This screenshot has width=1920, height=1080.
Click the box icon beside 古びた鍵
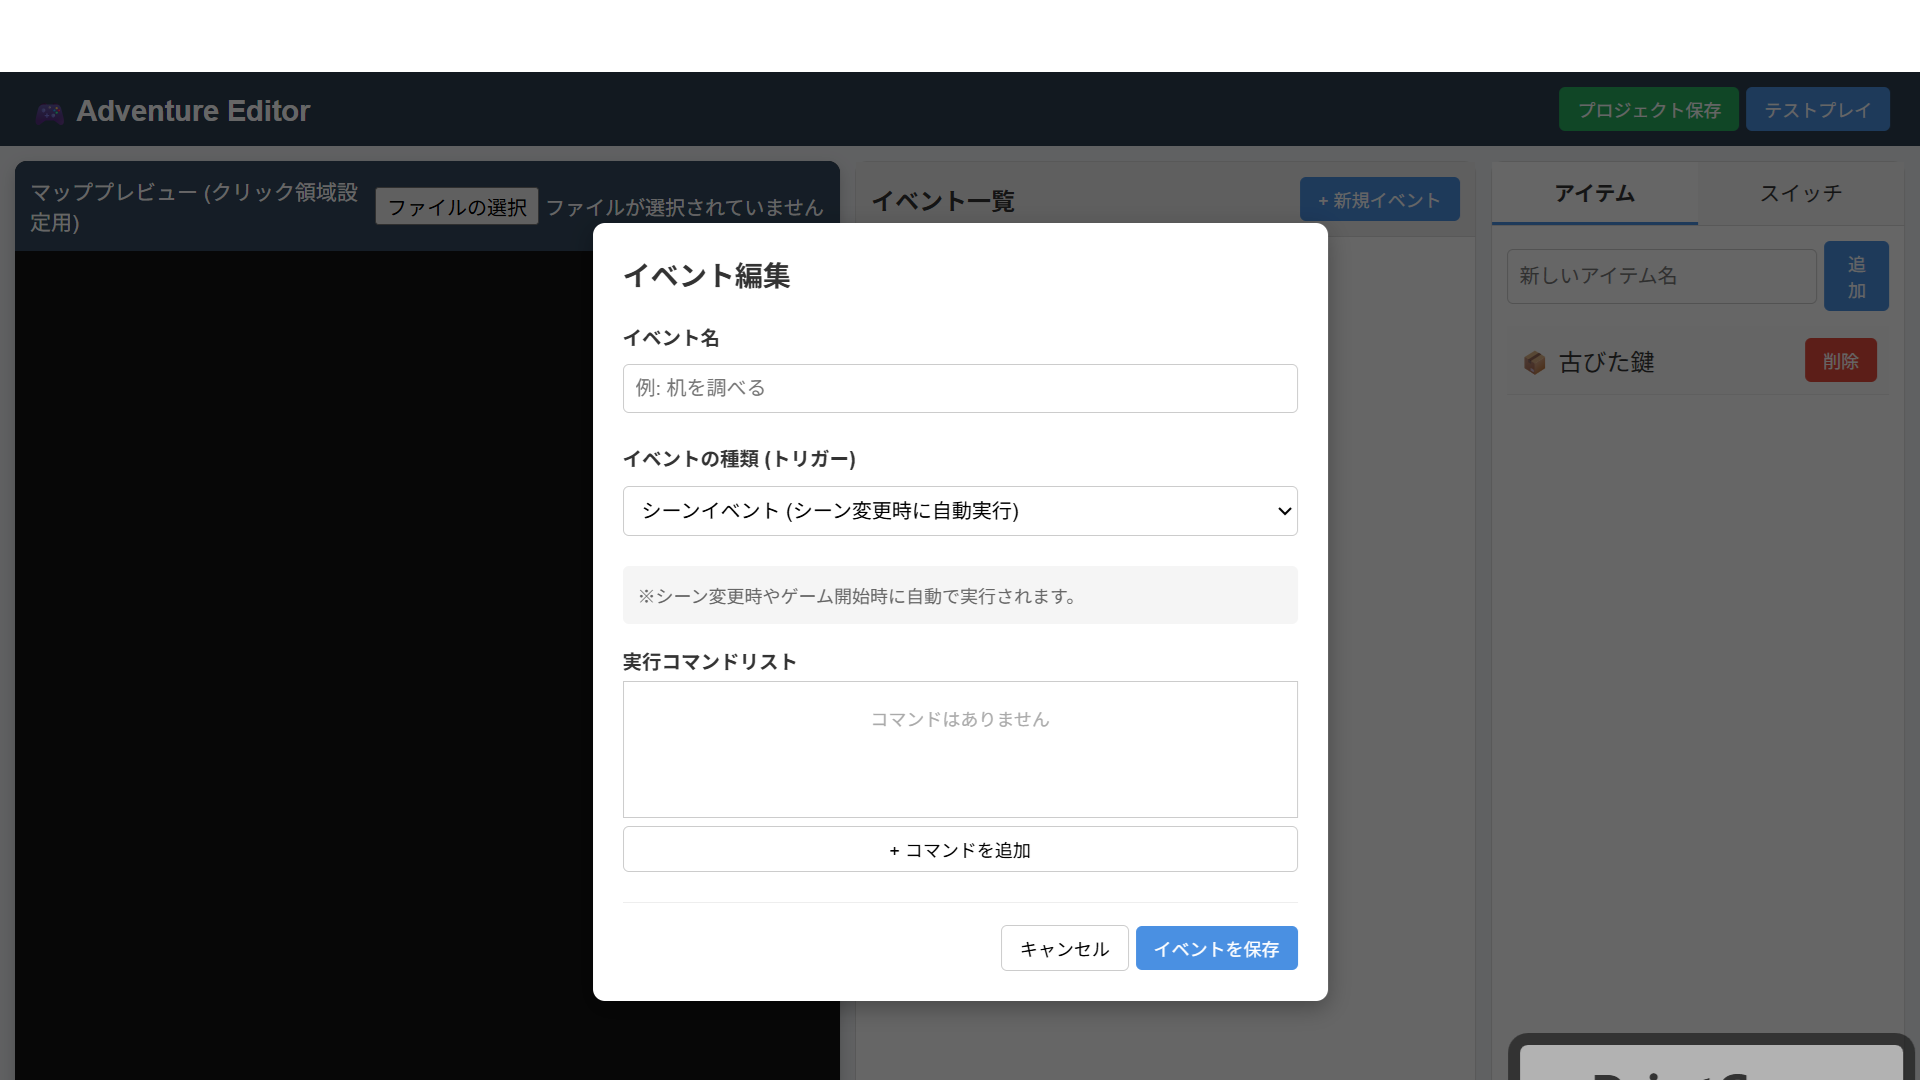[1534, 362]
